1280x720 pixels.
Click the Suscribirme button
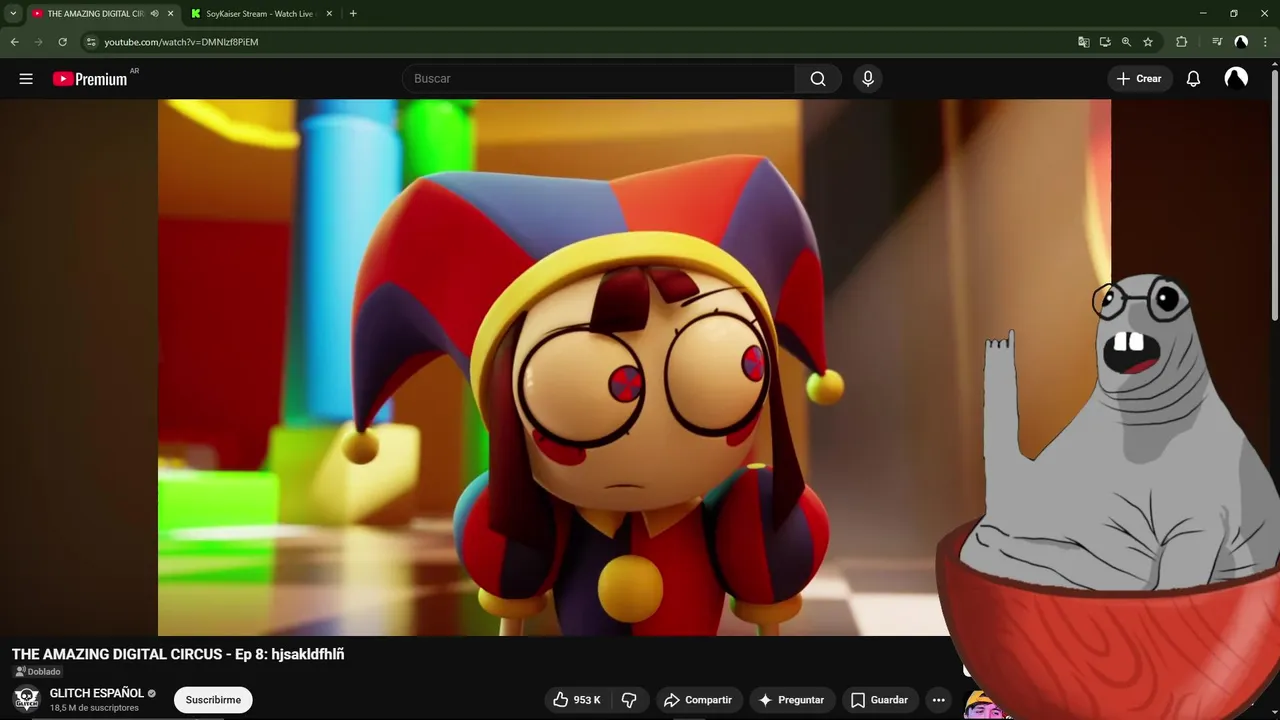tap(213, 700)
